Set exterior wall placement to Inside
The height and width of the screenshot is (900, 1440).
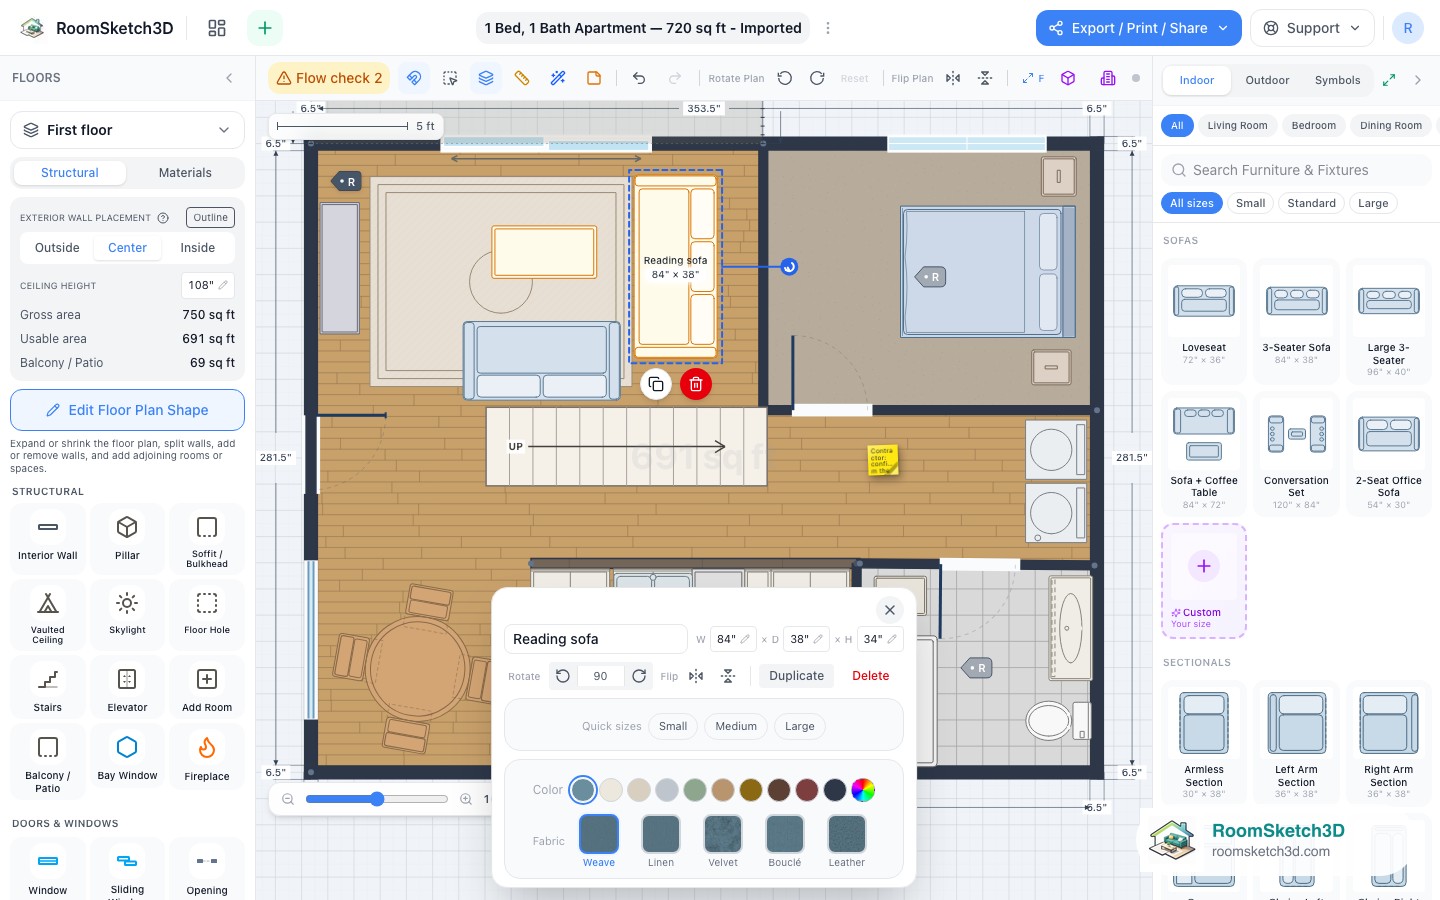point(198,248)
